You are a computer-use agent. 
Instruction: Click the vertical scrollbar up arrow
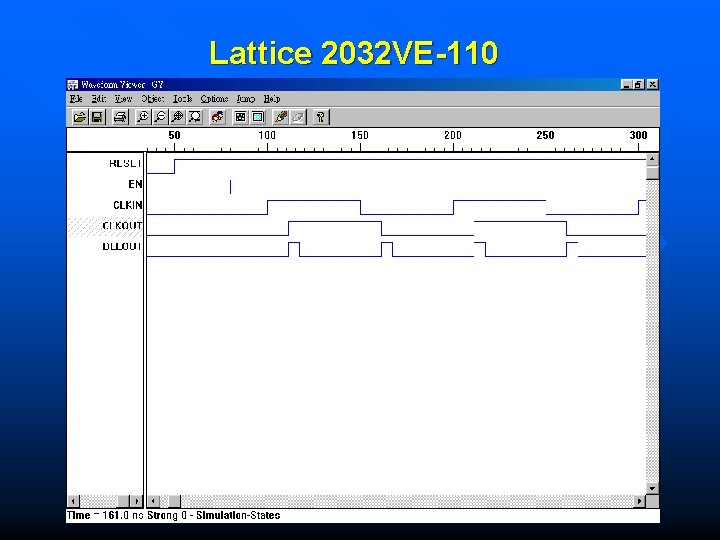click(x=652, y=160)
